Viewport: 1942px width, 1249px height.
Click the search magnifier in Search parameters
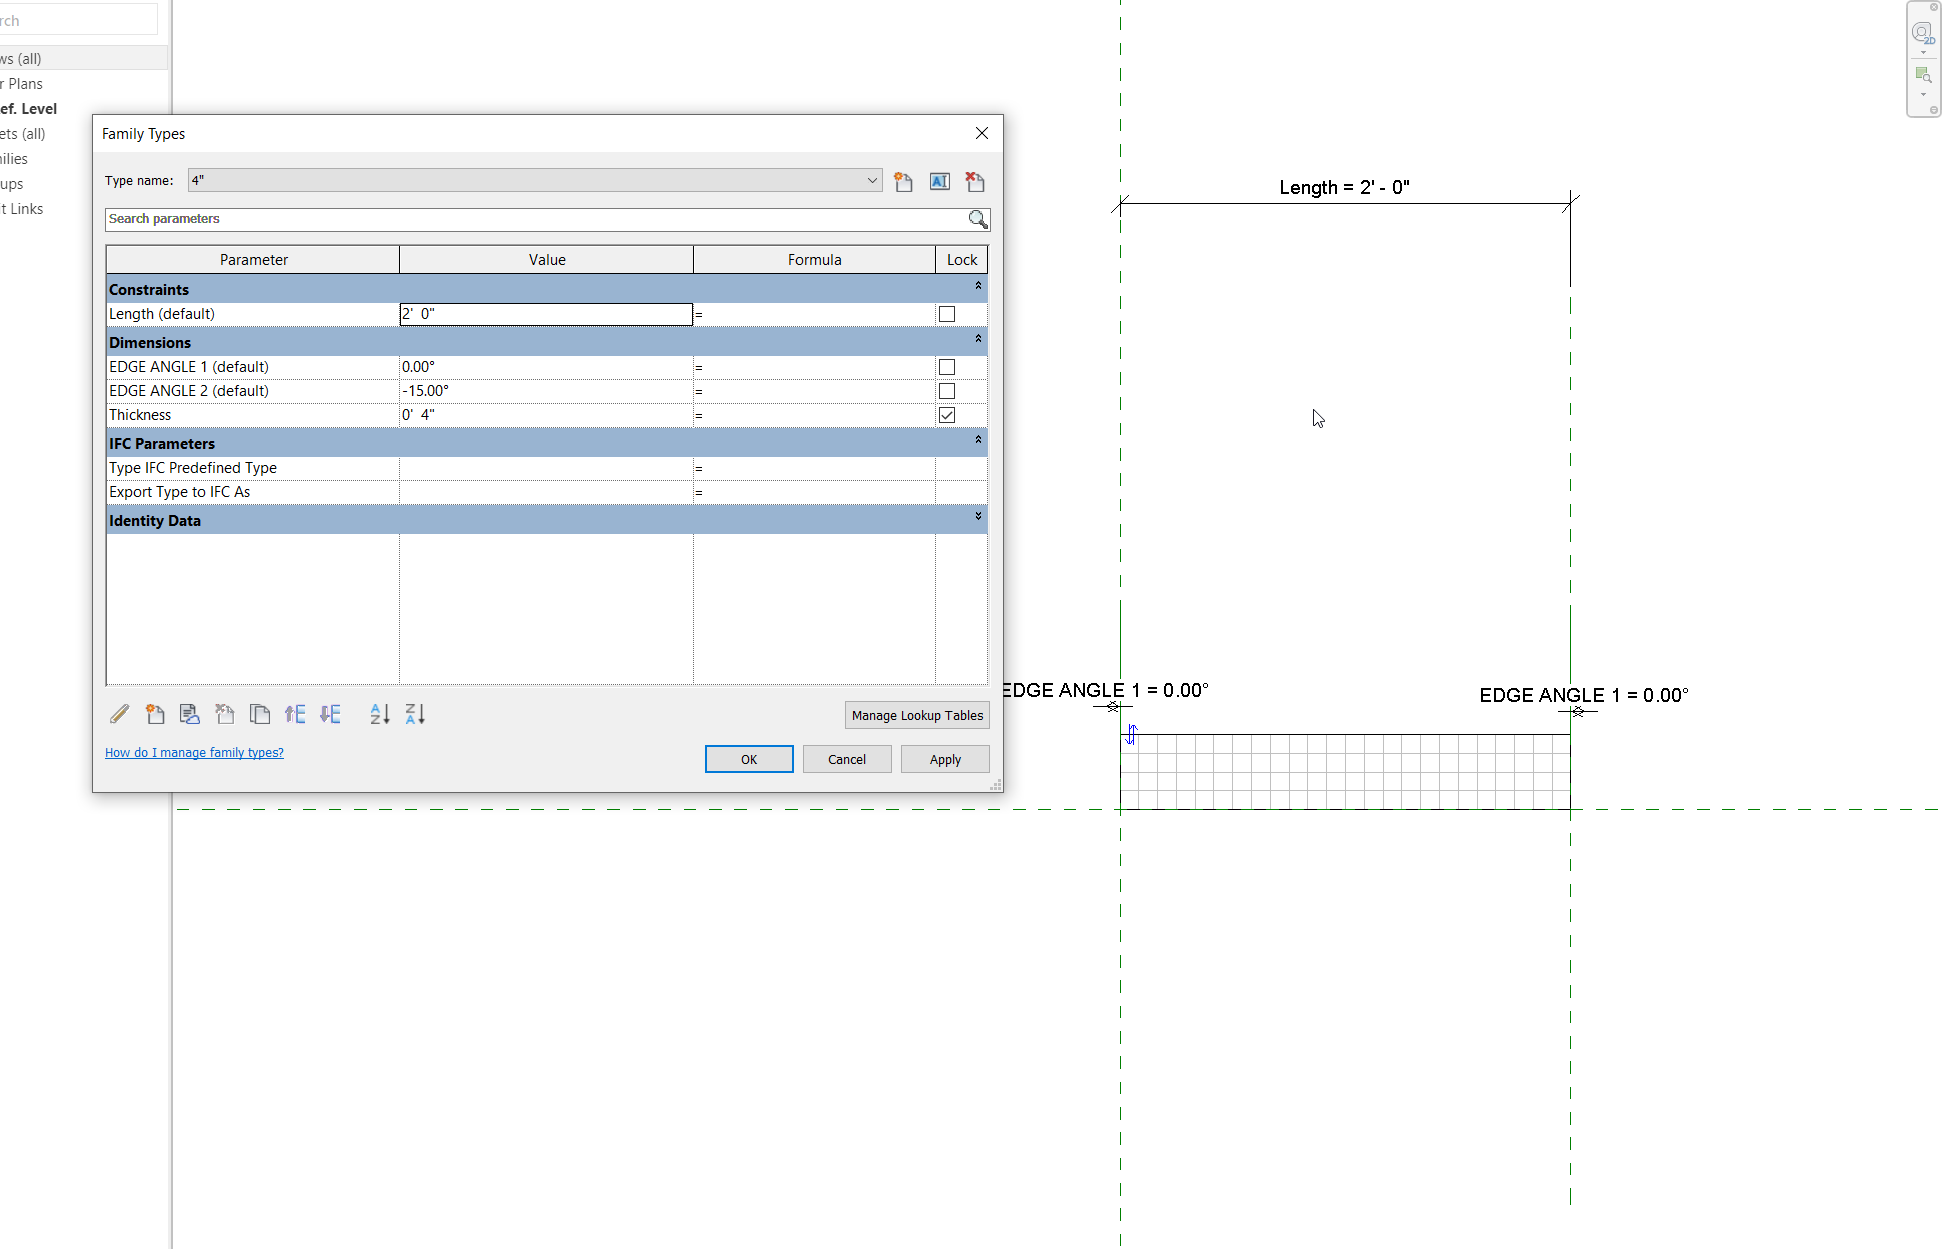(978, 219)
